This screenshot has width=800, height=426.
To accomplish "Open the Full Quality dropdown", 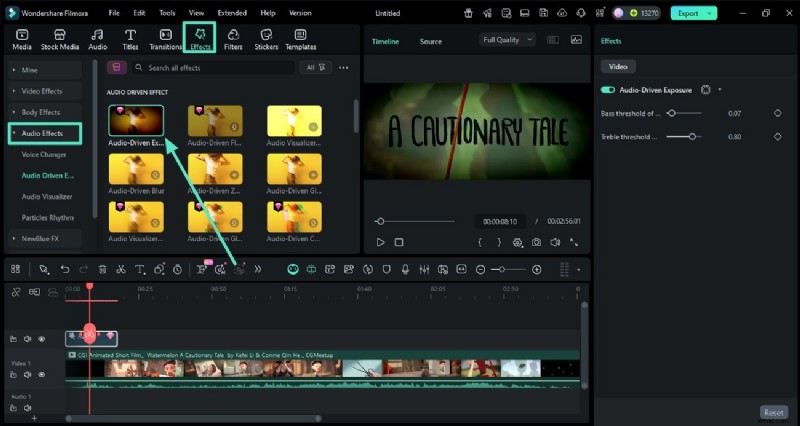I will click(x=507, y=40).
